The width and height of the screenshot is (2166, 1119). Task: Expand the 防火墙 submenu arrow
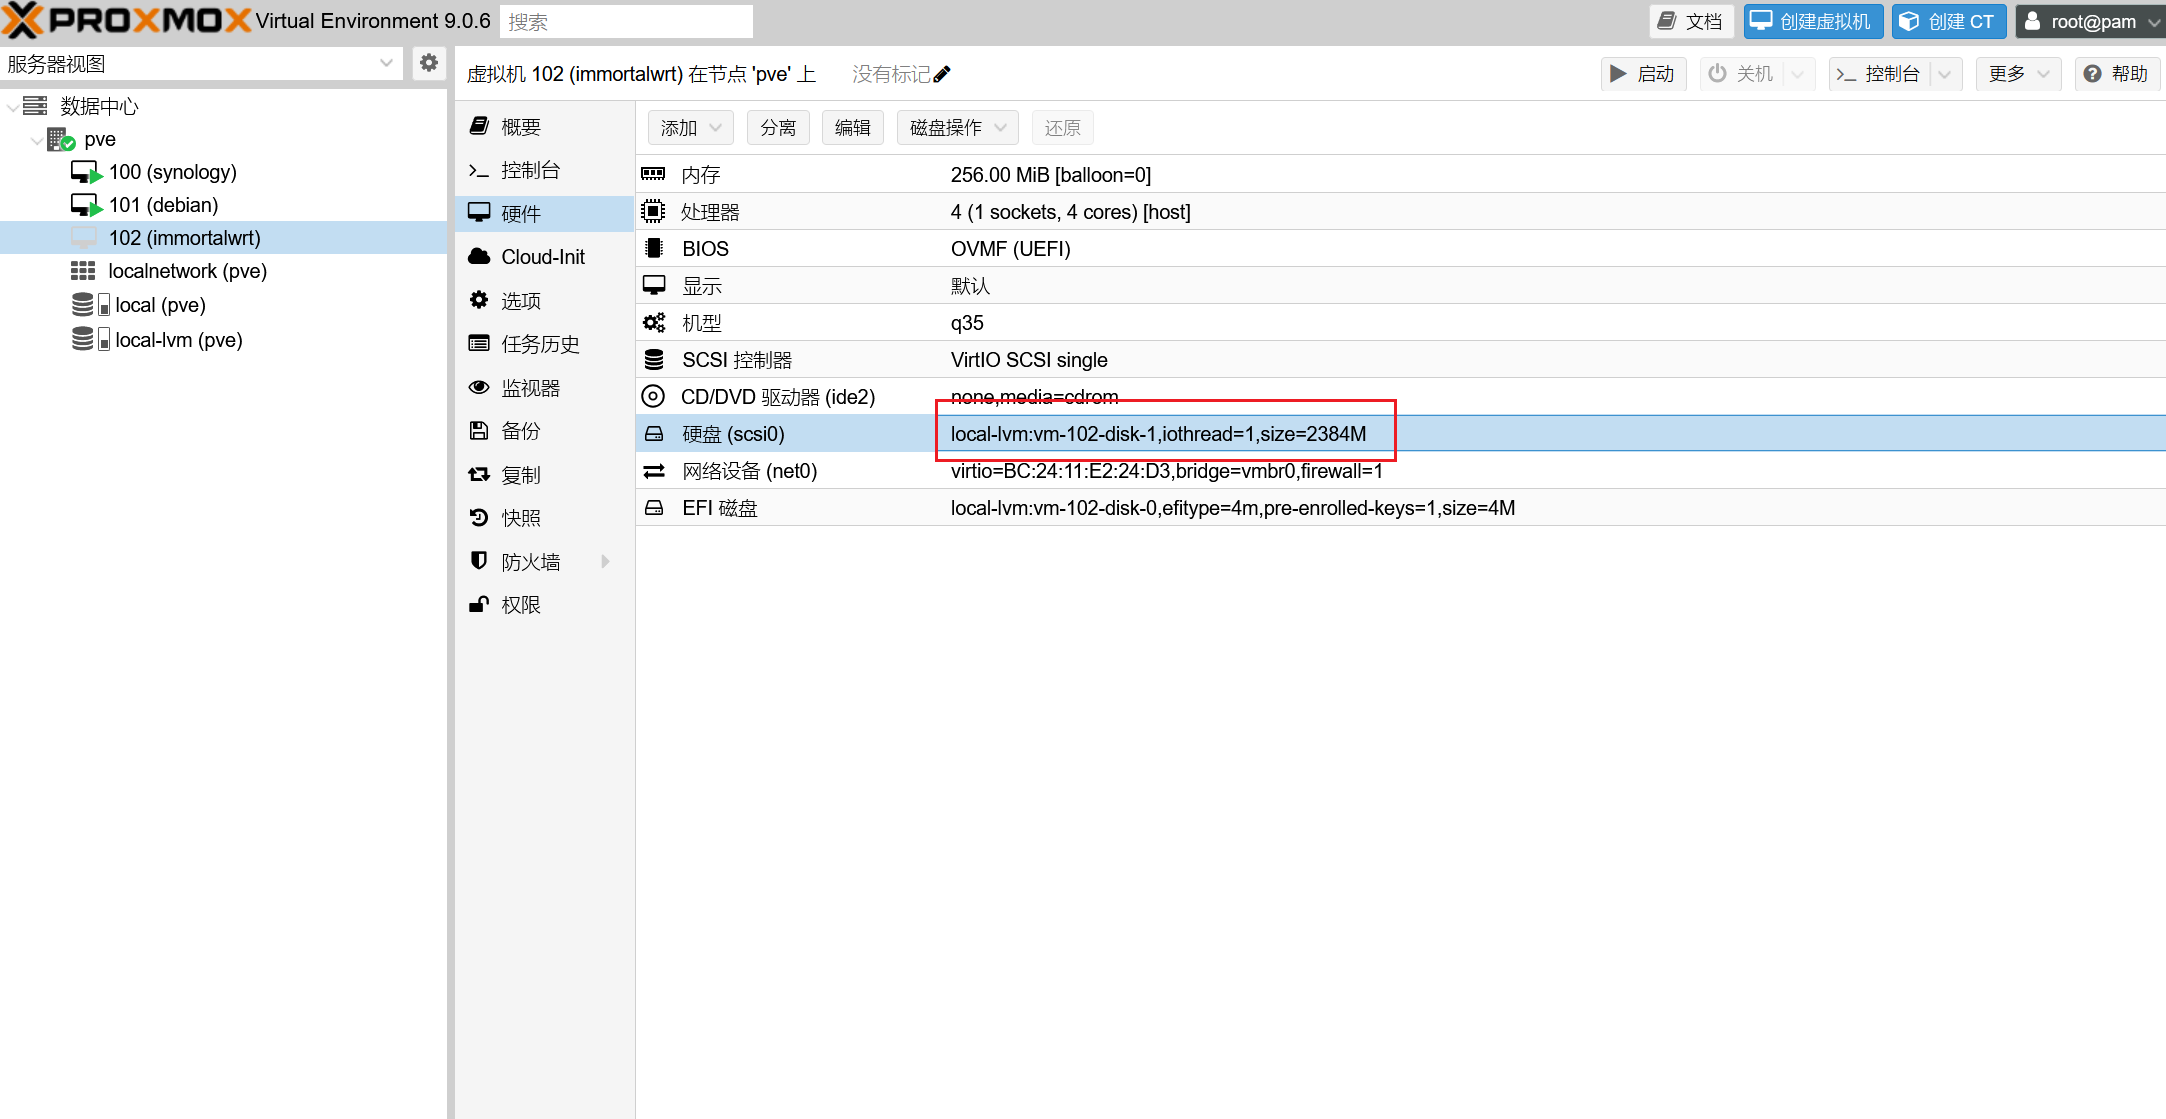pos(605,561)
